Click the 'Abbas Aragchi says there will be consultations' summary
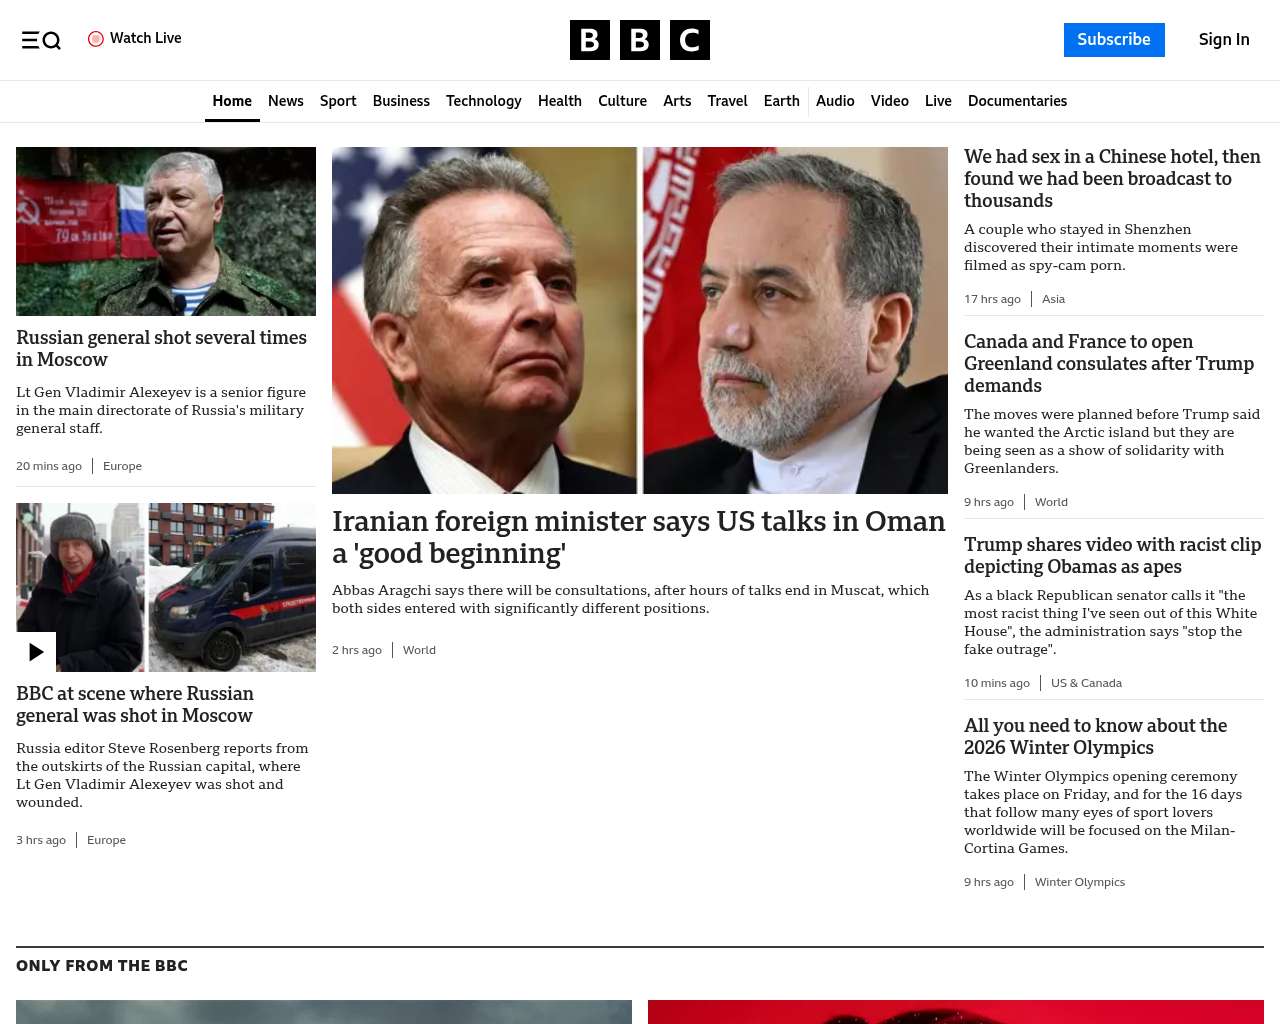This screenshot has height=1024, width=1280. pos(630,599)
